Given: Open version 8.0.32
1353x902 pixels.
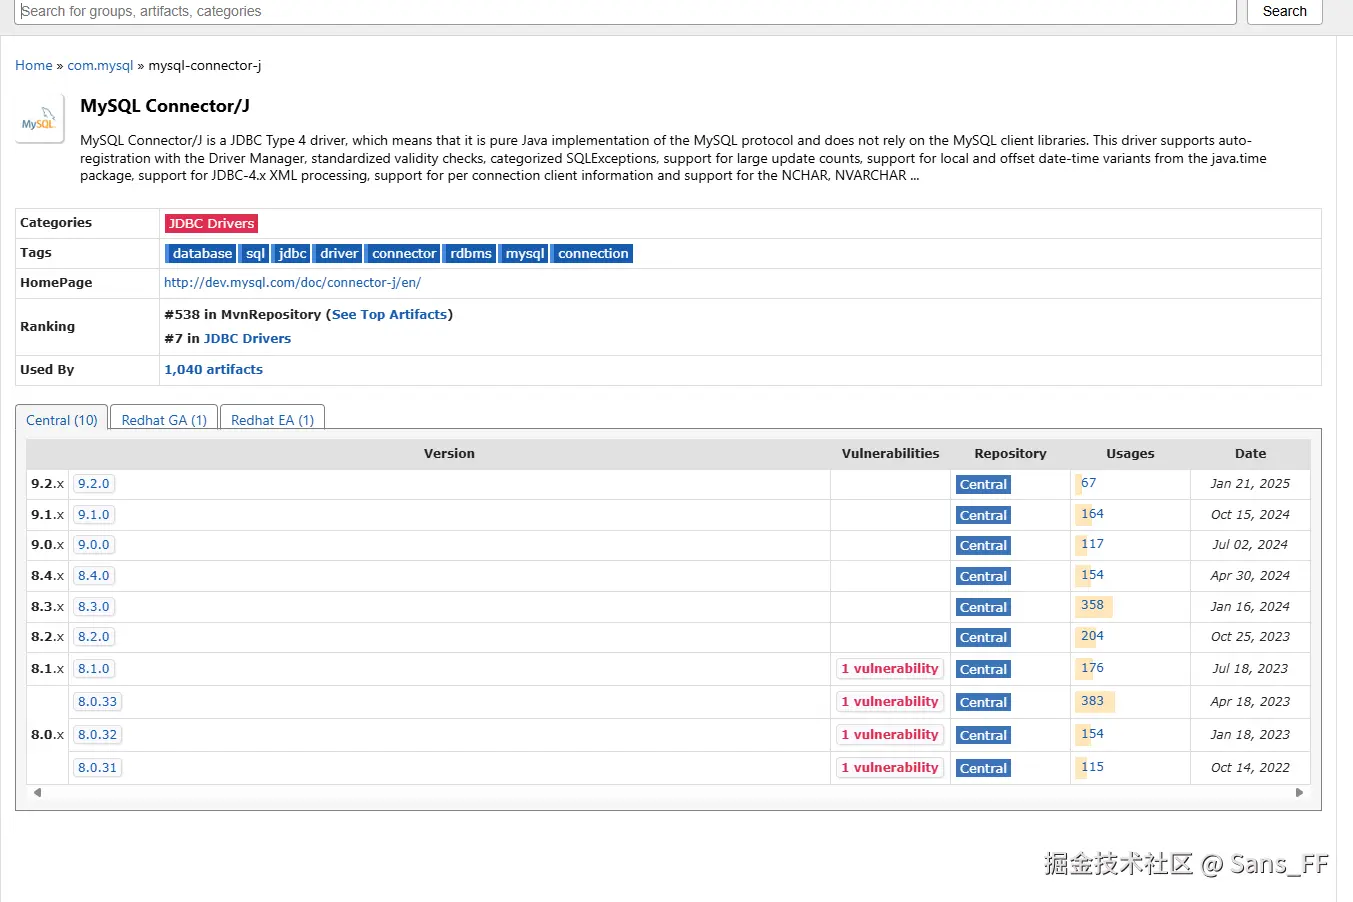Looking at the screenshot, I should [x=97, y=735].
